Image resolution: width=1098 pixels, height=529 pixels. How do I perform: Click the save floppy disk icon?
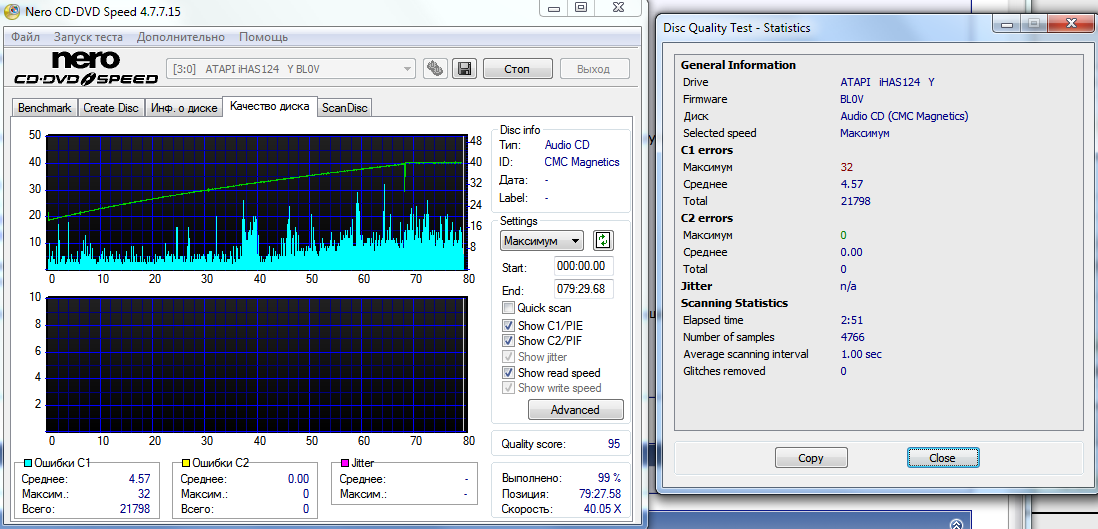coord(463,69)
